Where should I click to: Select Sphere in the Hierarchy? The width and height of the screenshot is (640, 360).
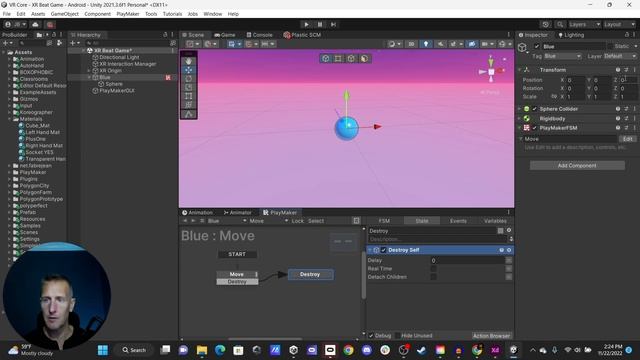(114, 84)
